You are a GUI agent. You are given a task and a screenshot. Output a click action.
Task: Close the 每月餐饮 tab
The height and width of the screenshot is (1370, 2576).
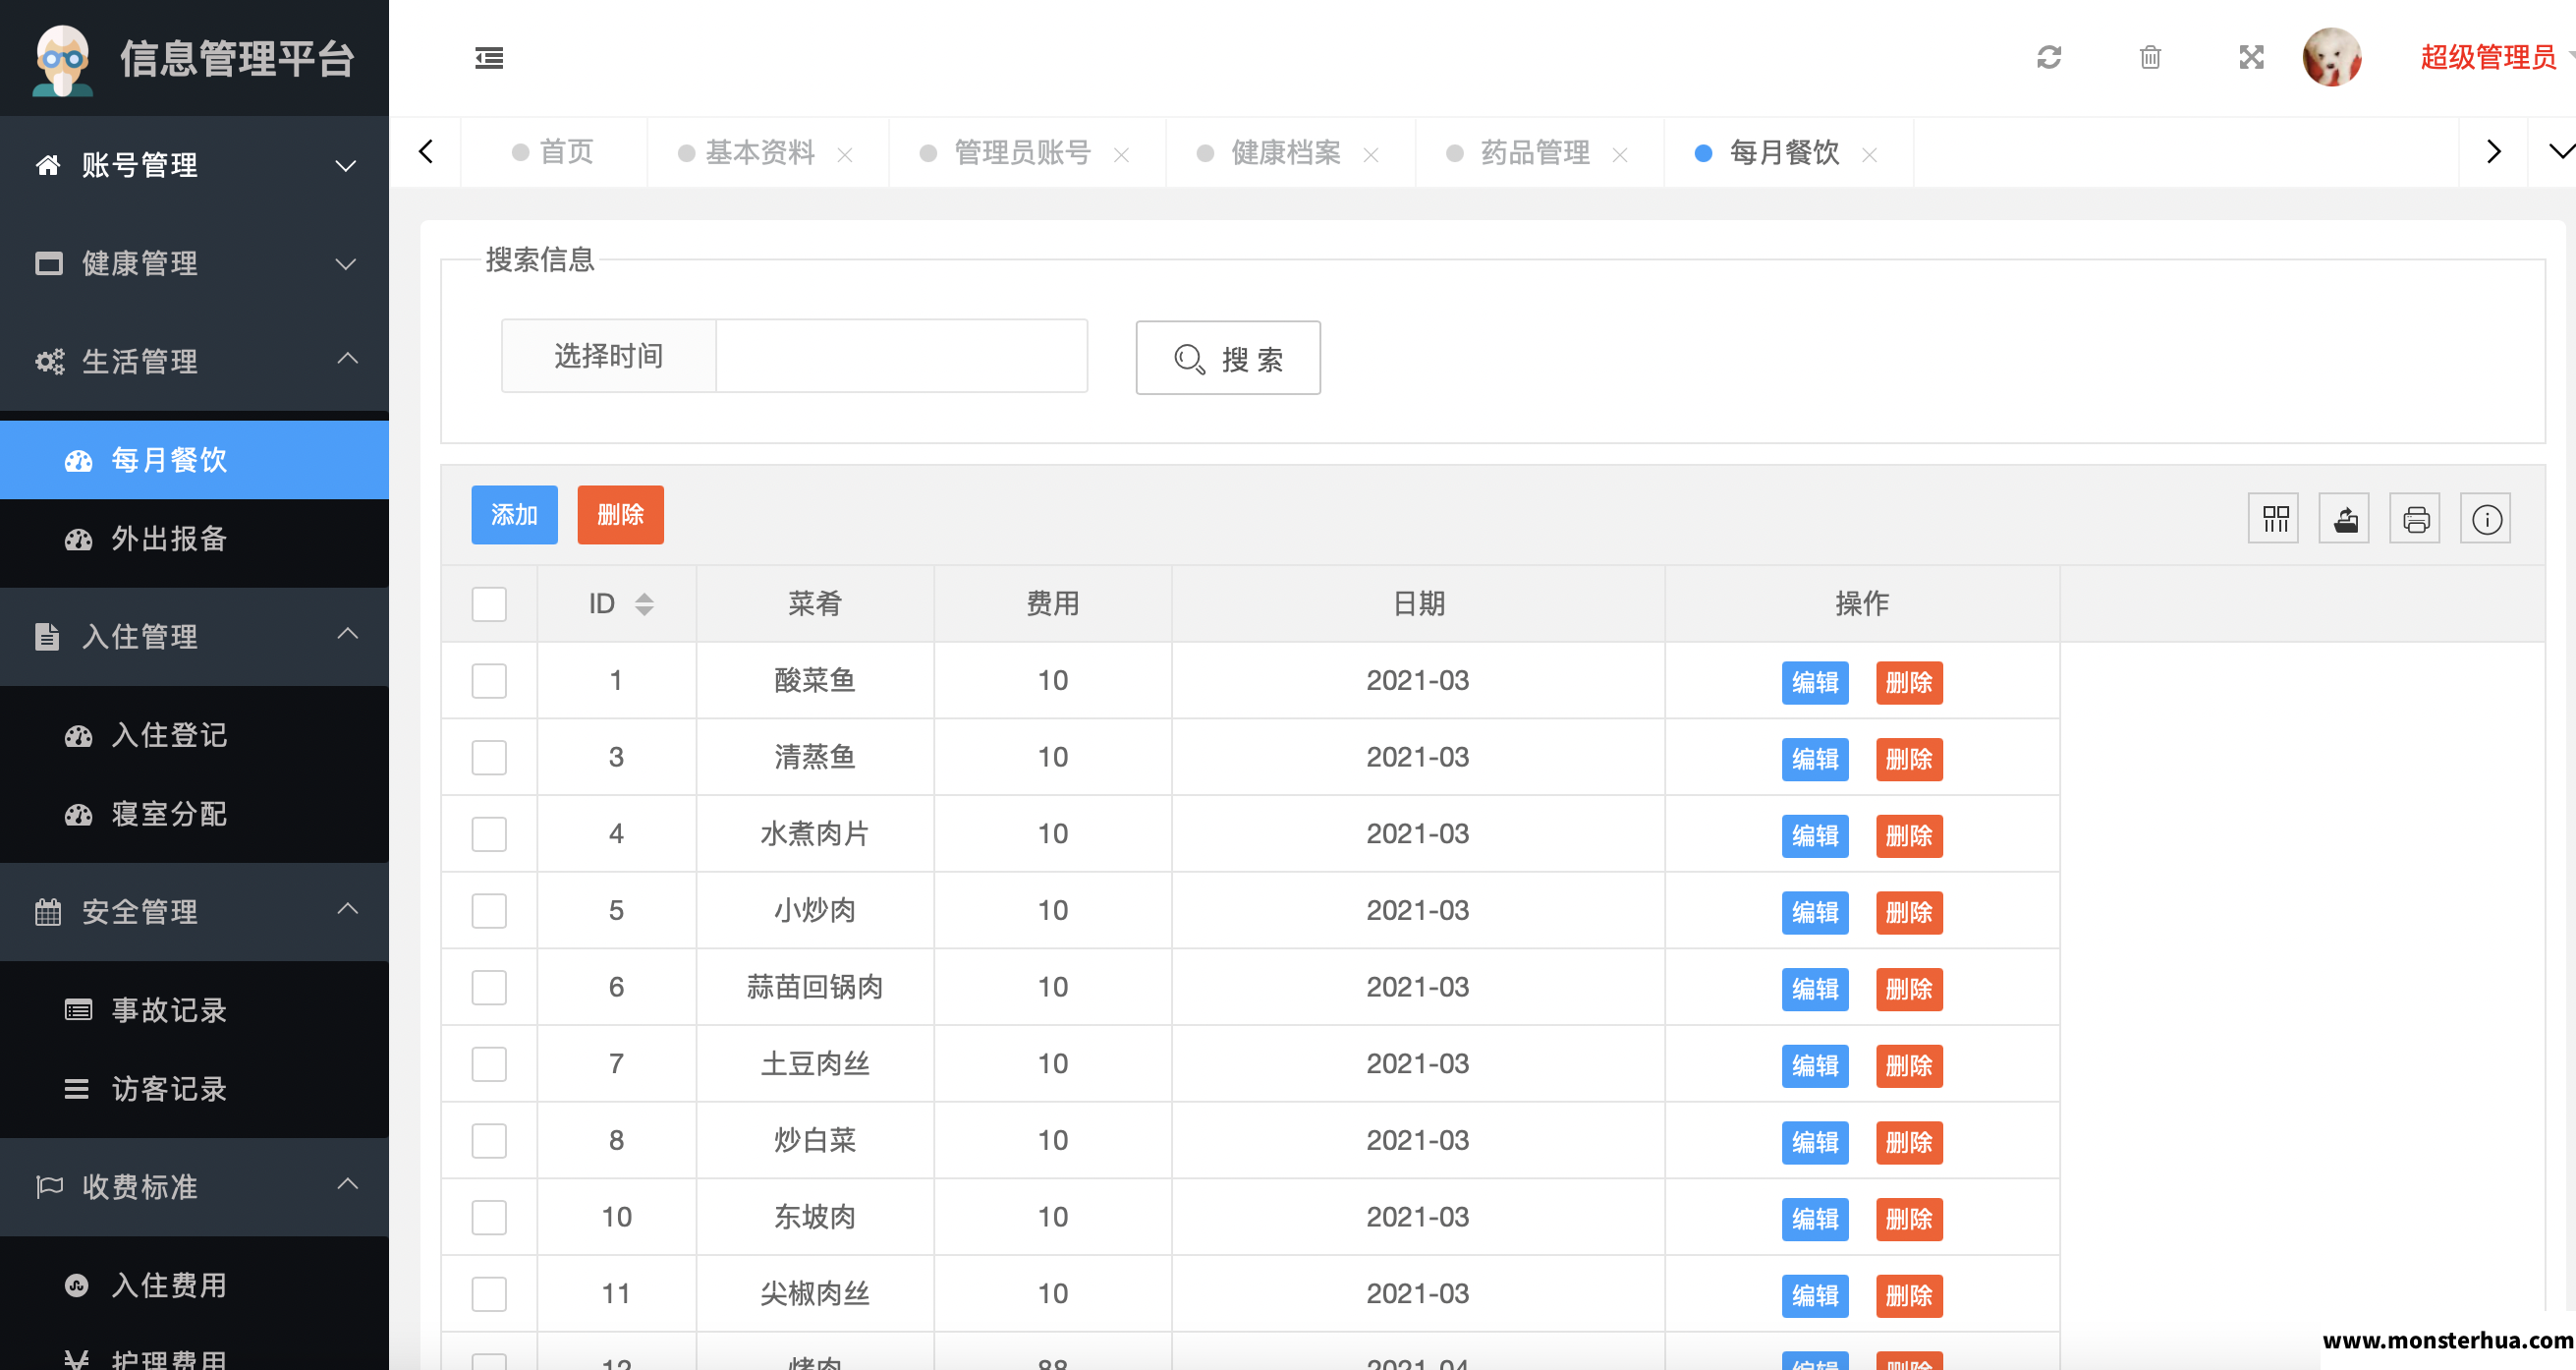[x=1869, y=155]
